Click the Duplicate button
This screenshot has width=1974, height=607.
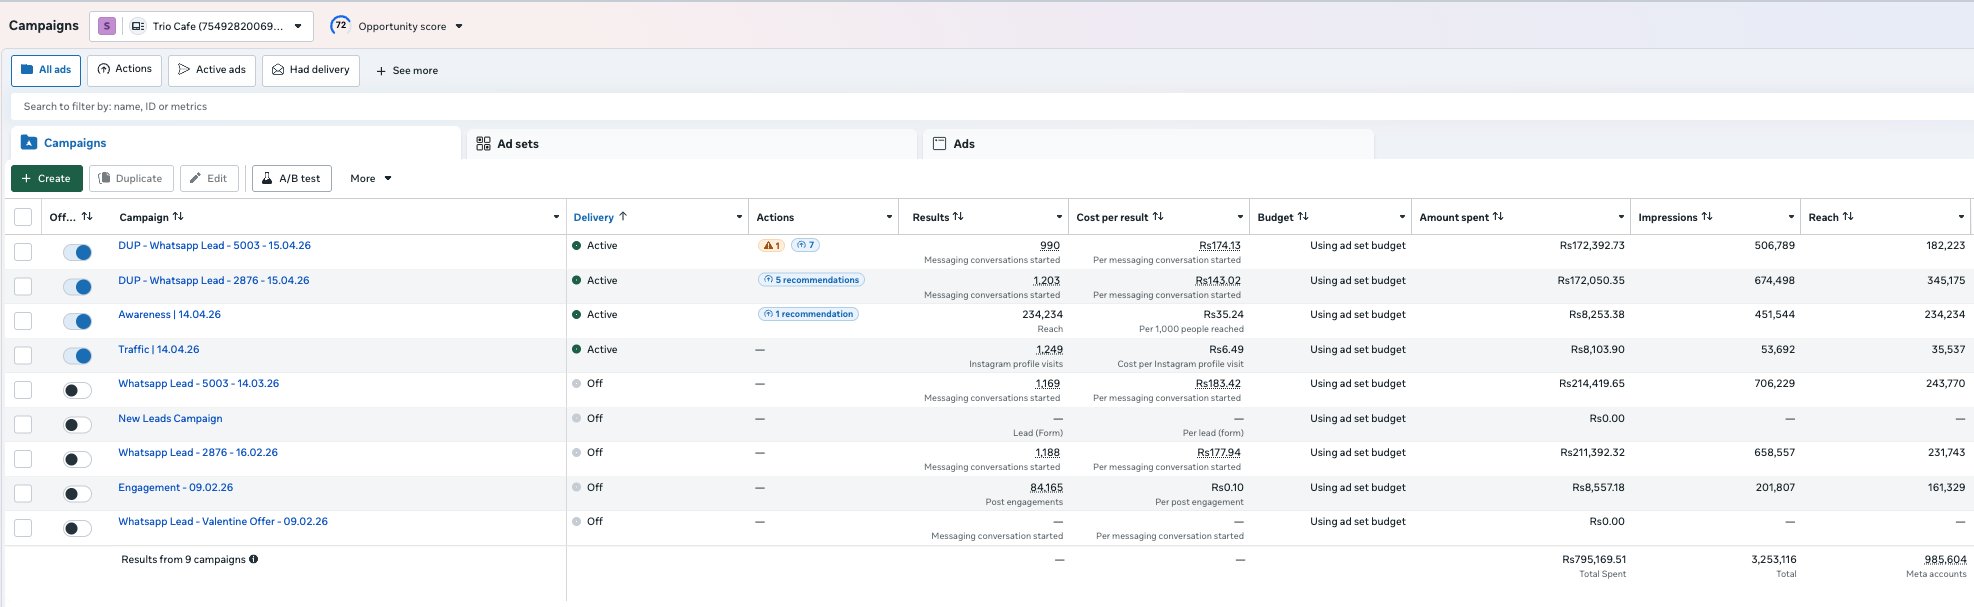coord(131,178)
